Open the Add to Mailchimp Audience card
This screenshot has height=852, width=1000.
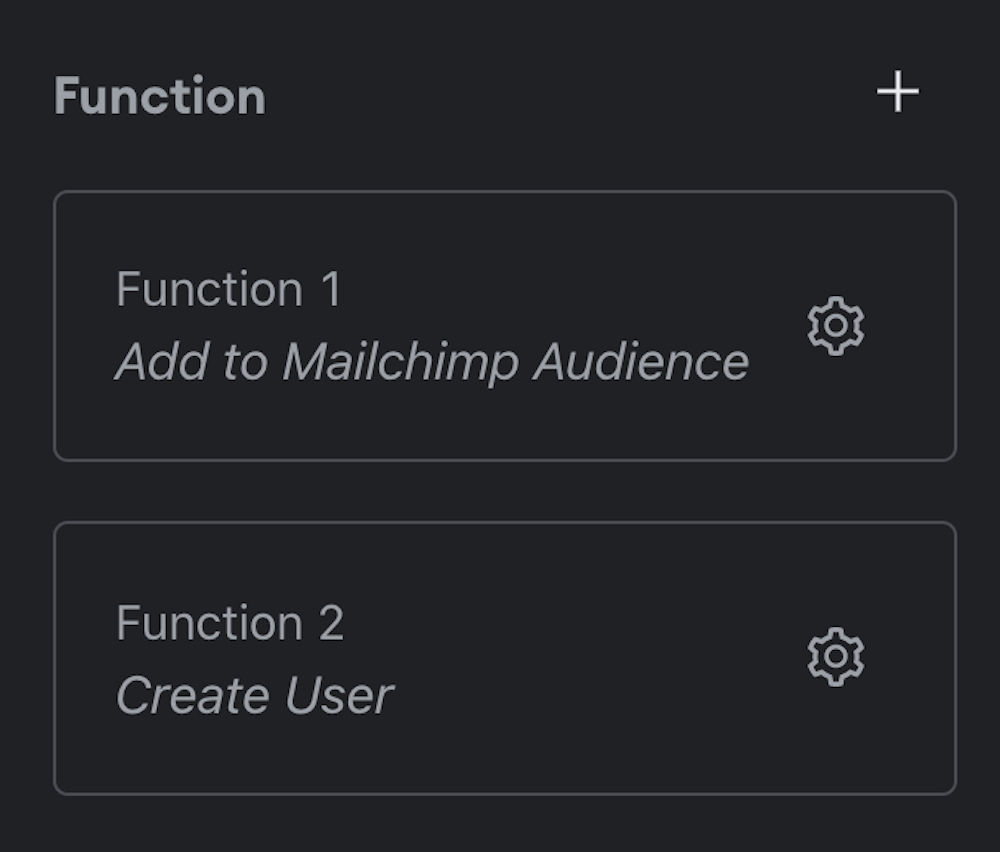click(x=504, y=326)
